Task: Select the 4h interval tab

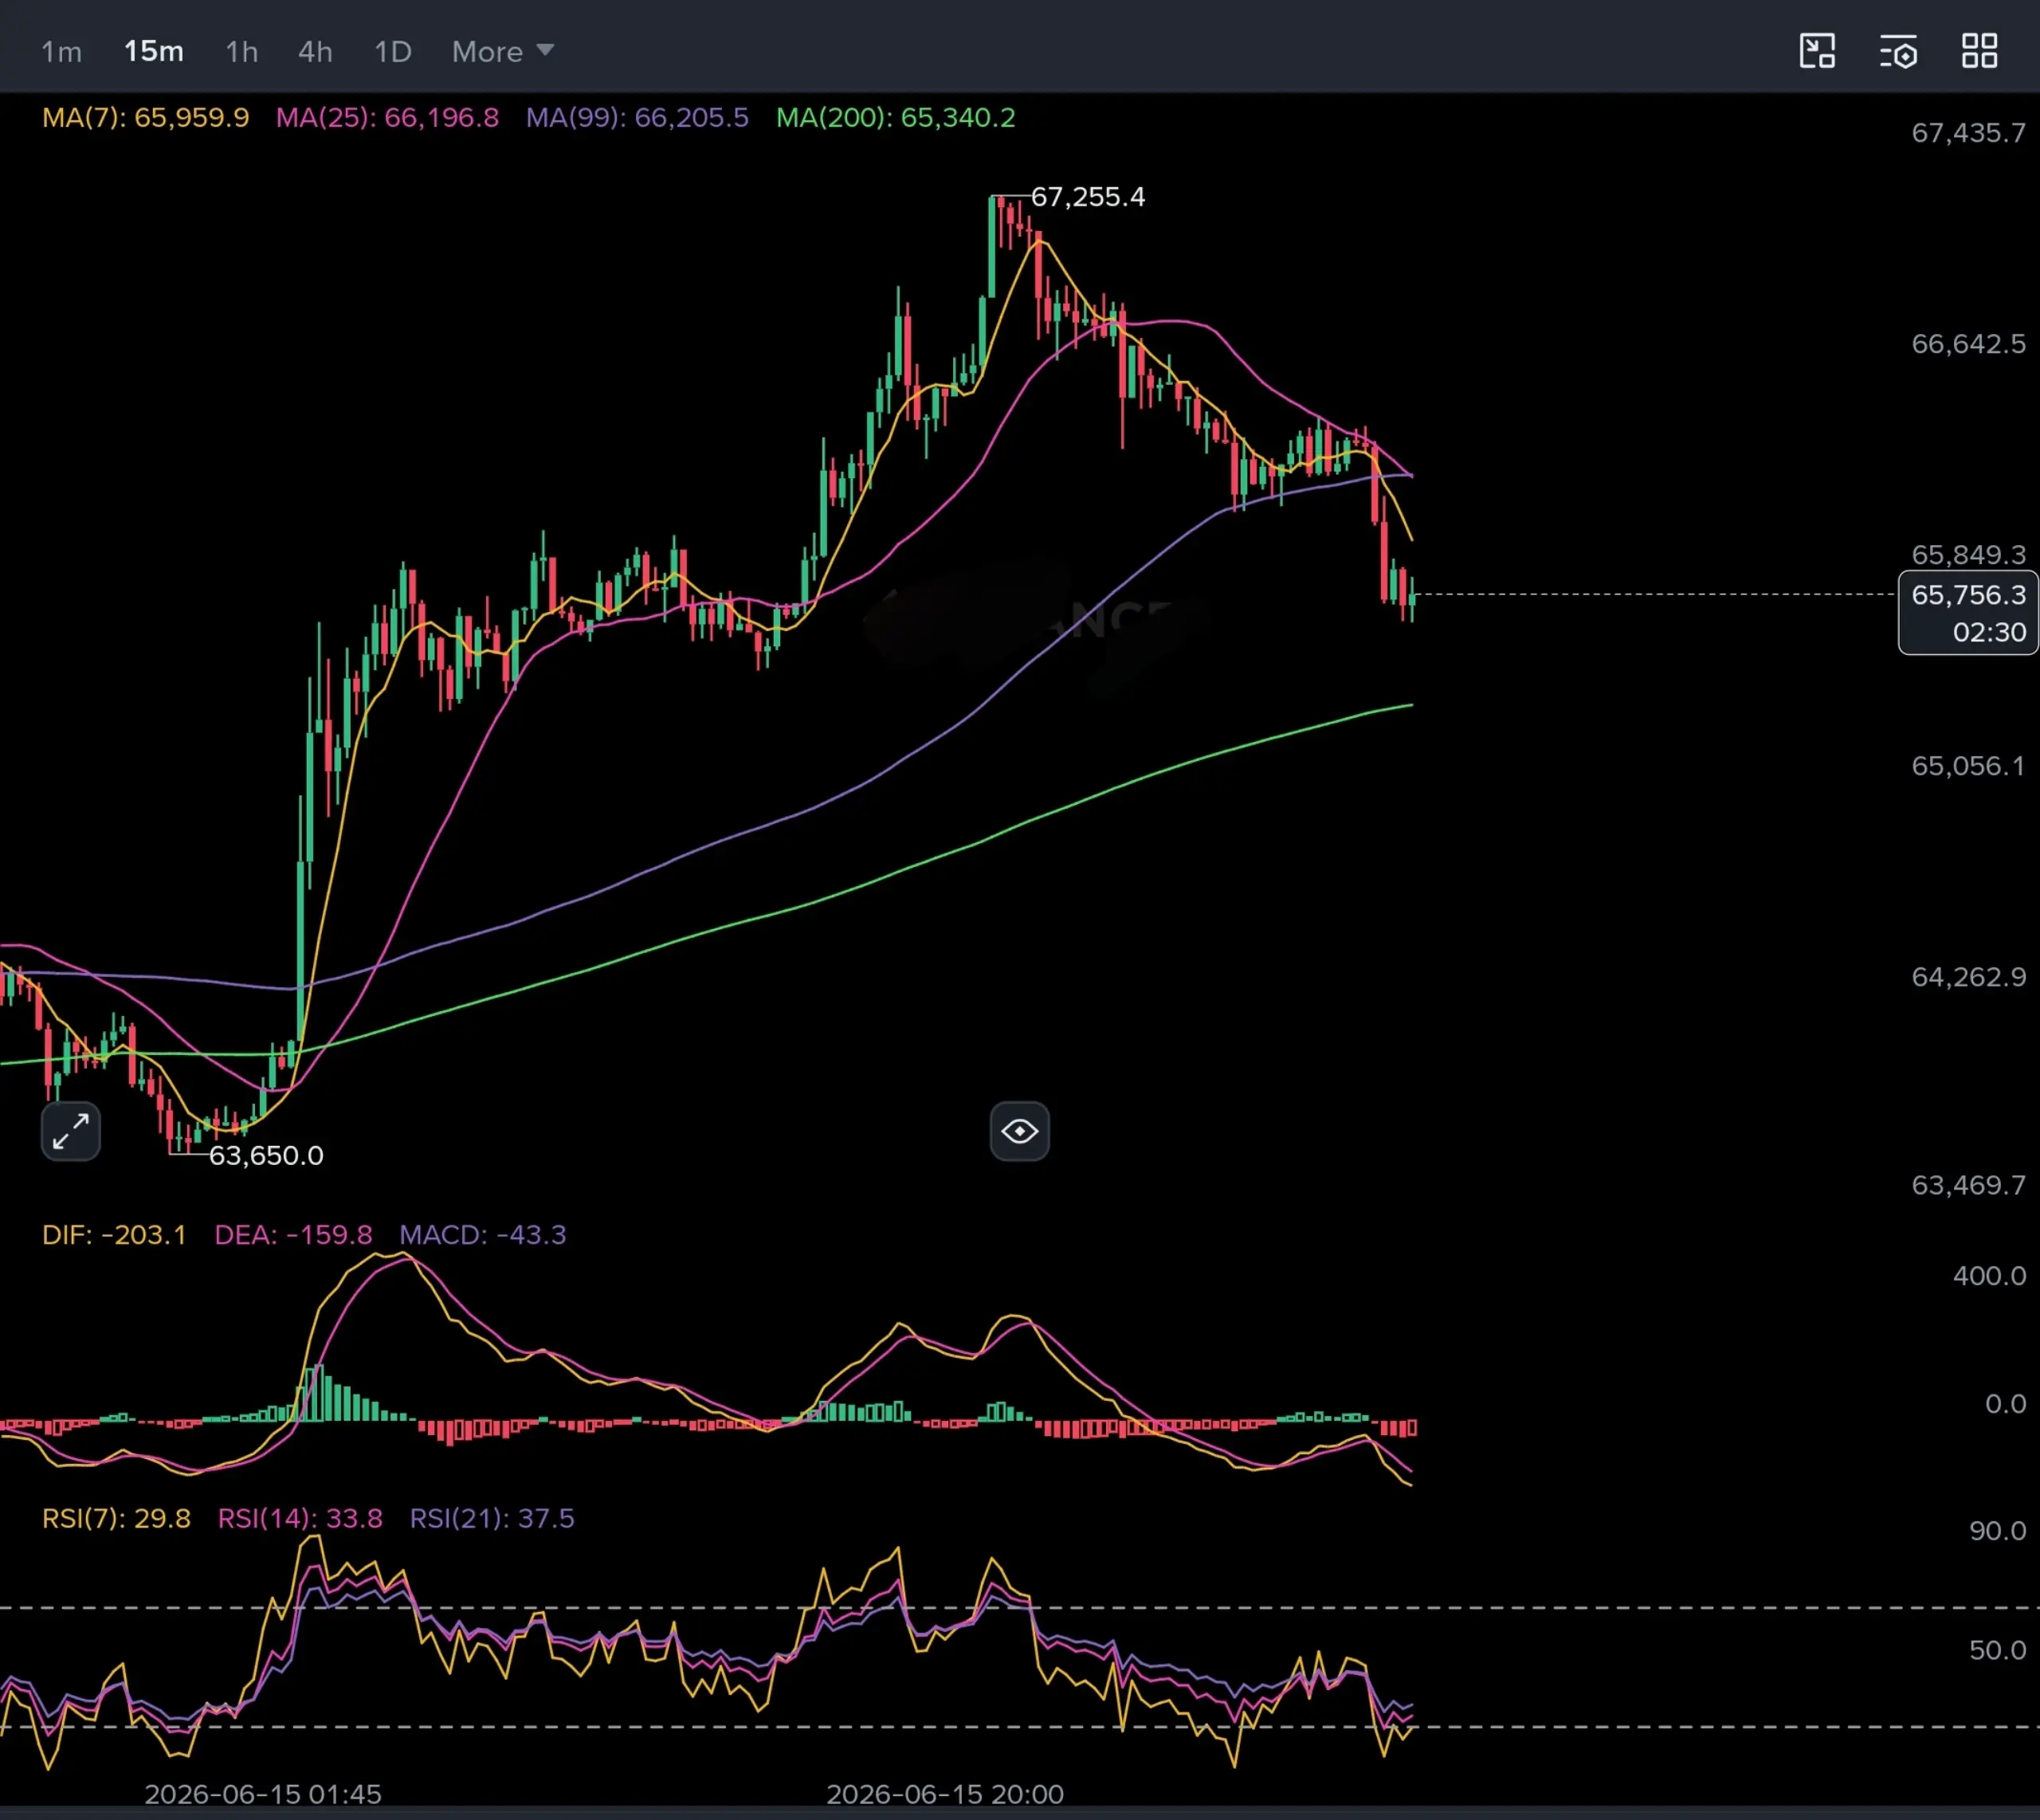Action: 315,52
